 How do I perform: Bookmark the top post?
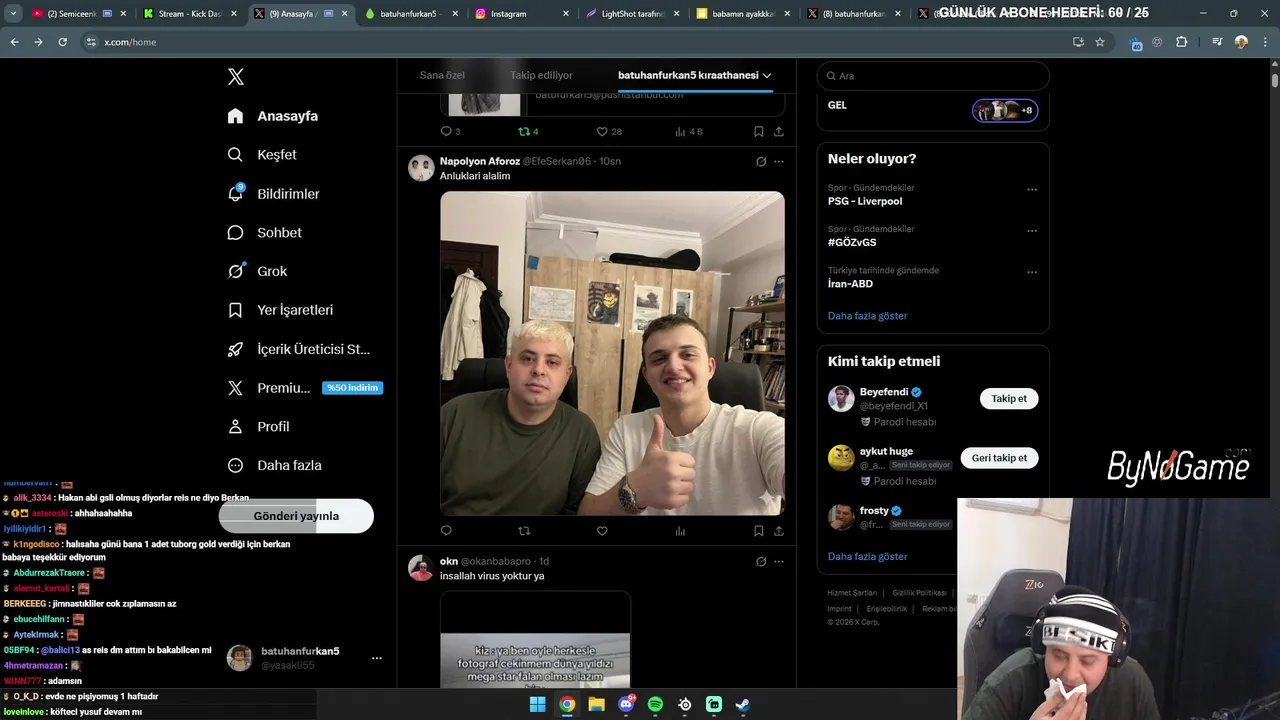[x=759, y=131]
